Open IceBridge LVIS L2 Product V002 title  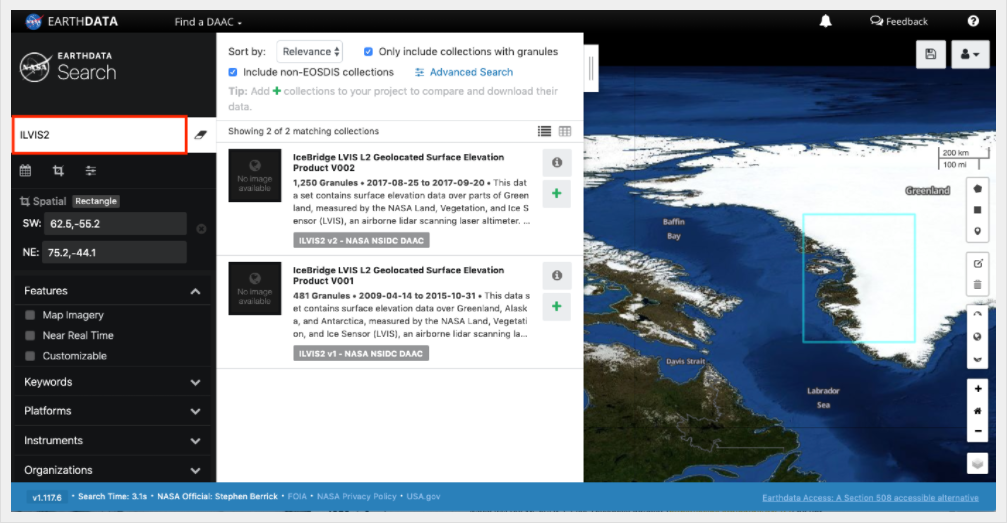pos(399,163)
